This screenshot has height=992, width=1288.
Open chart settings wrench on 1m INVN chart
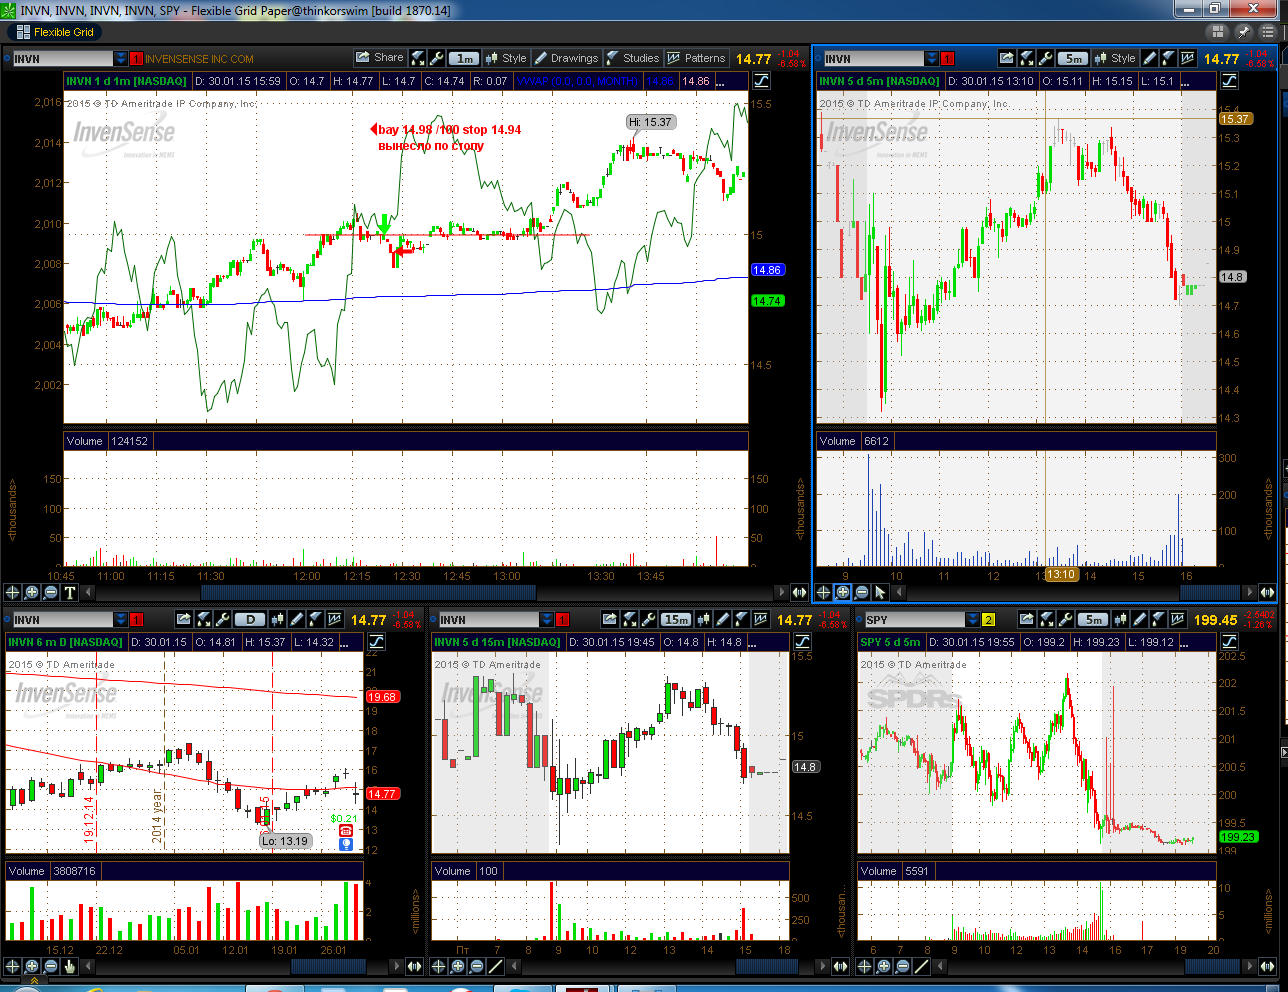tap(436, 58)
